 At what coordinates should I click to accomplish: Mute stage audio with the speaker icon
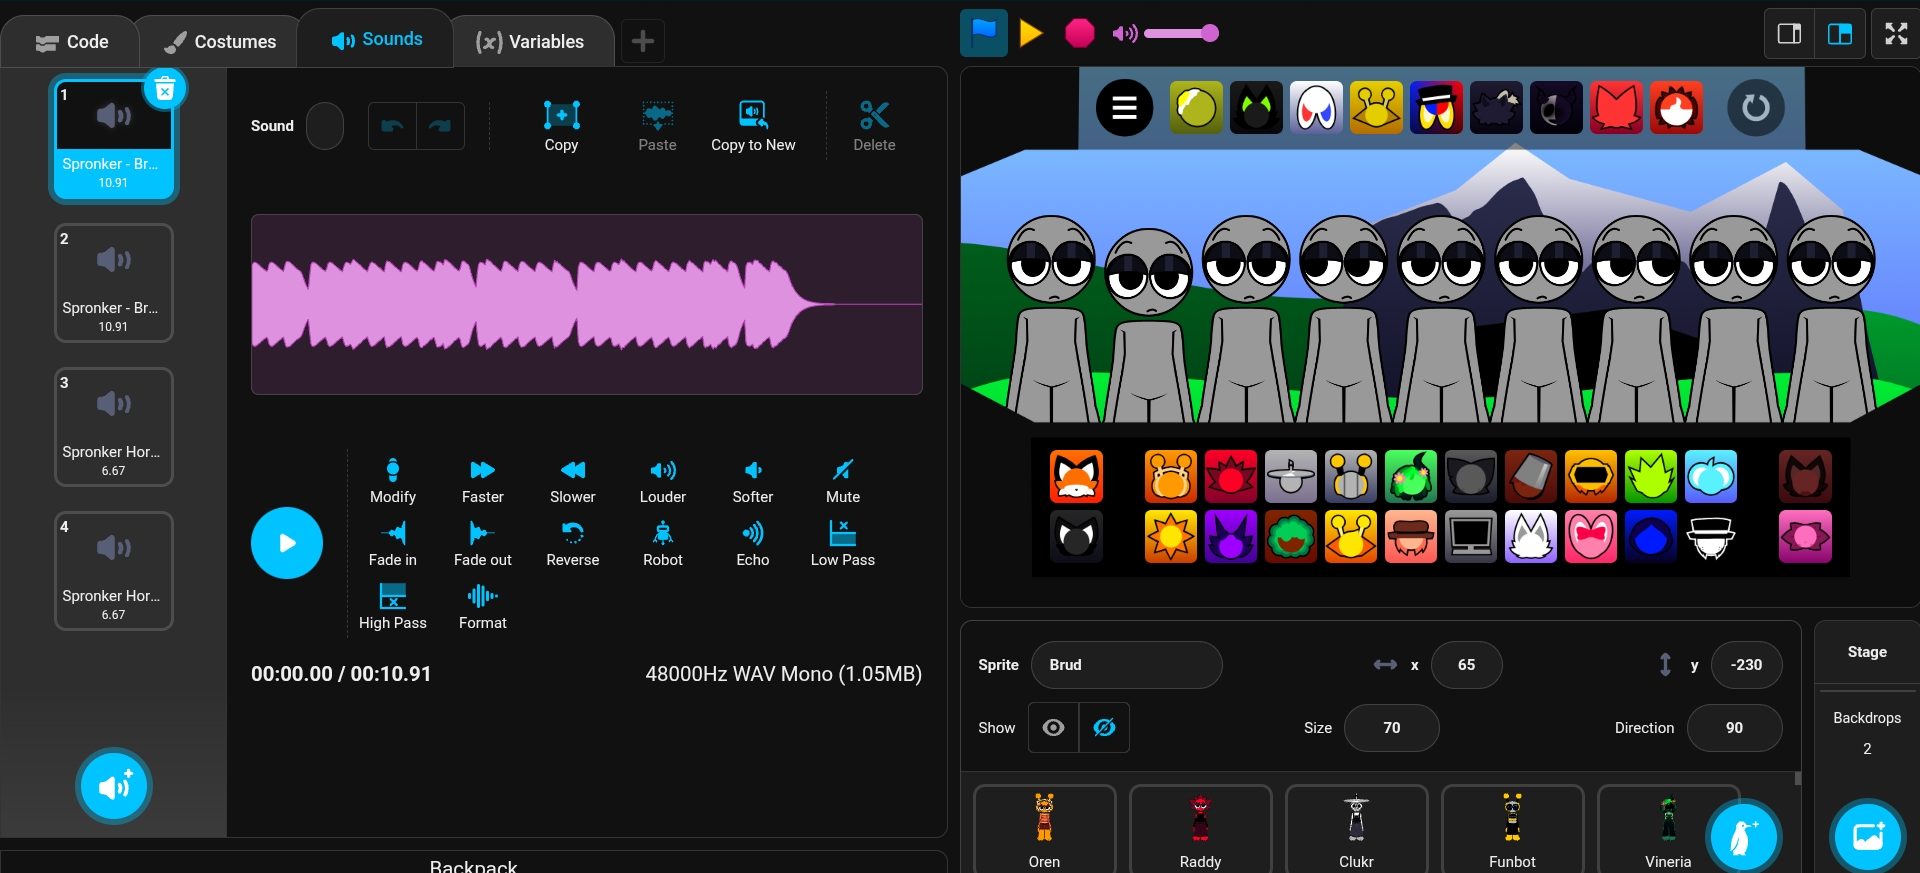[x=1124, y=33]
